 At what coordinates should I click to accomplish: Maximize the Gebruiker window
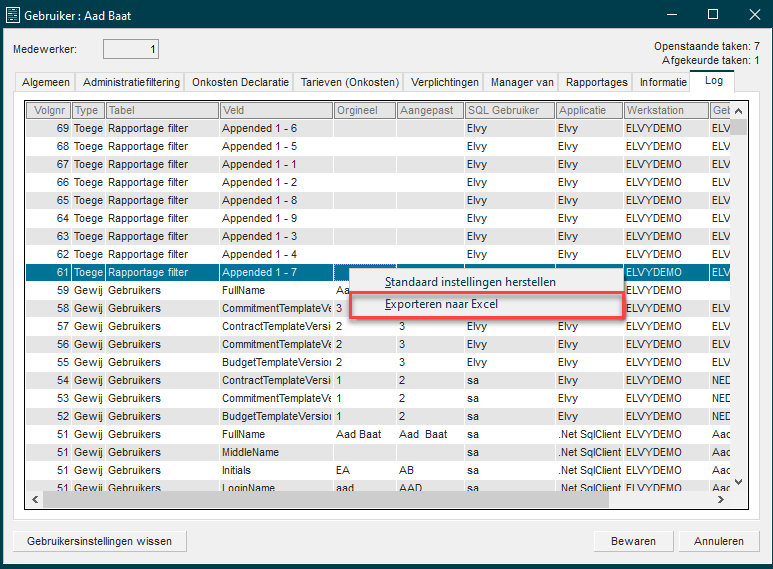point(713,15)
